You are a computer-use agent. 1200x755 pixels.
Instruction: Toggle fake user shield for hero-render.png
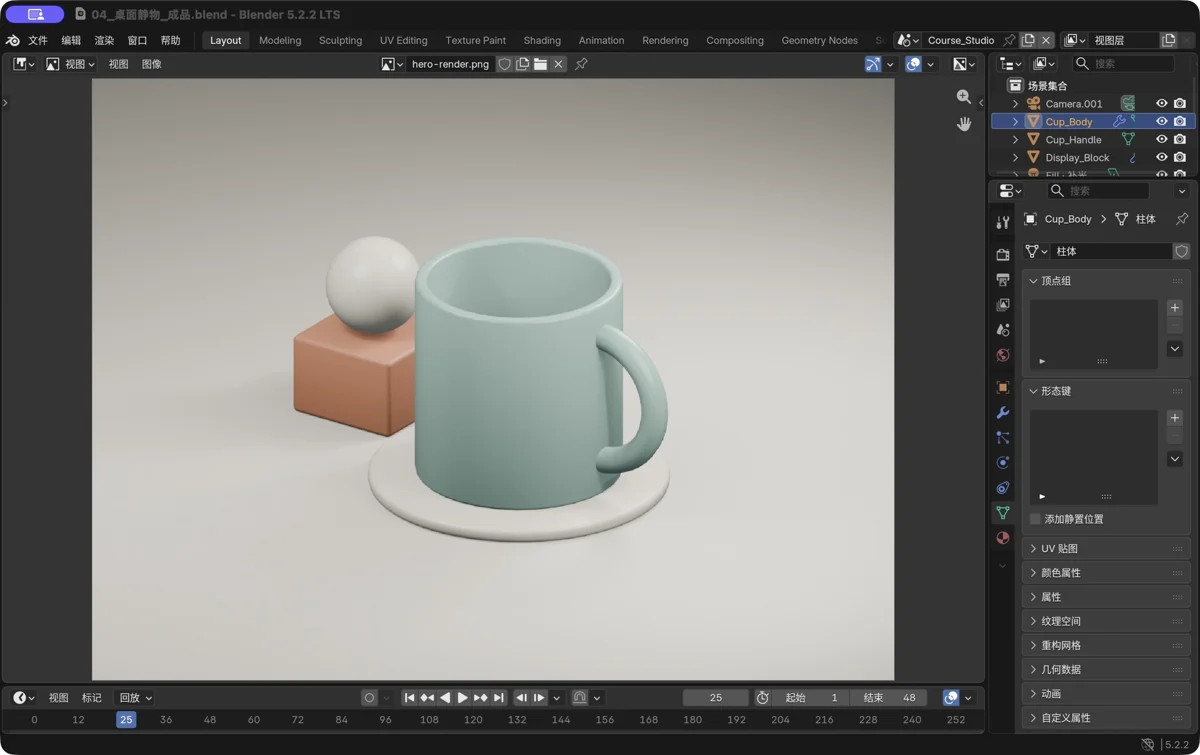(x=505, y=64)
